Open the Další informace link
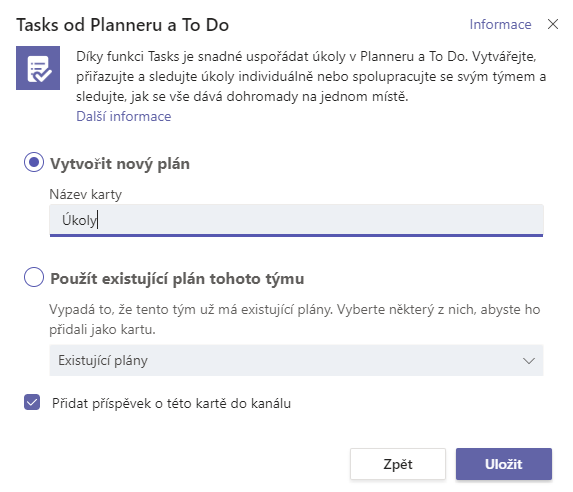Screen dimensions: 573x492 [x=124, y=116]
